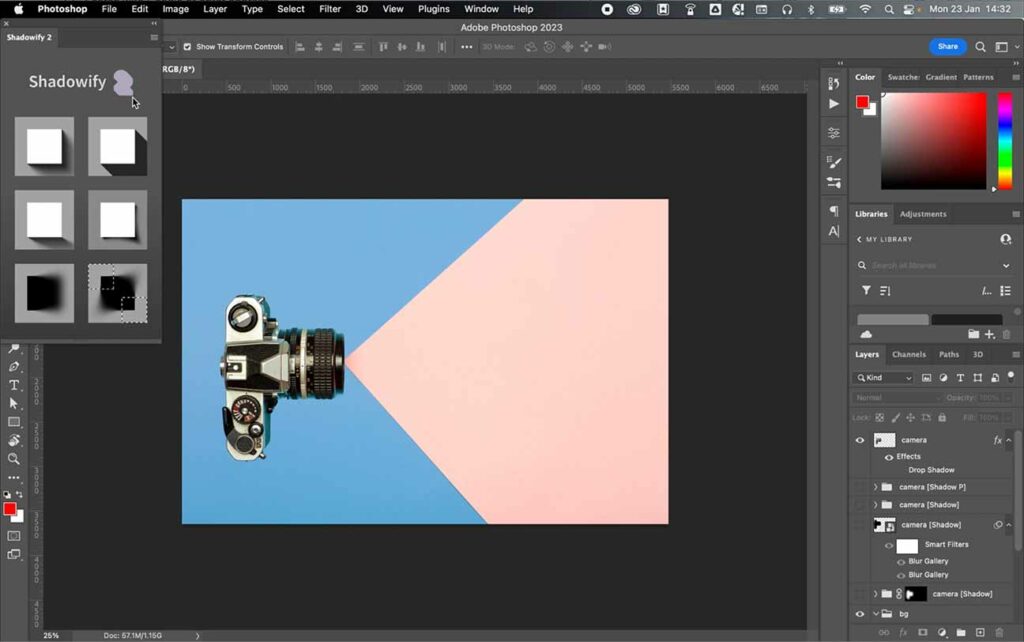Select the Hand tool
The height and width of the screenshot is (642, 1024).
tap(14, 440)
